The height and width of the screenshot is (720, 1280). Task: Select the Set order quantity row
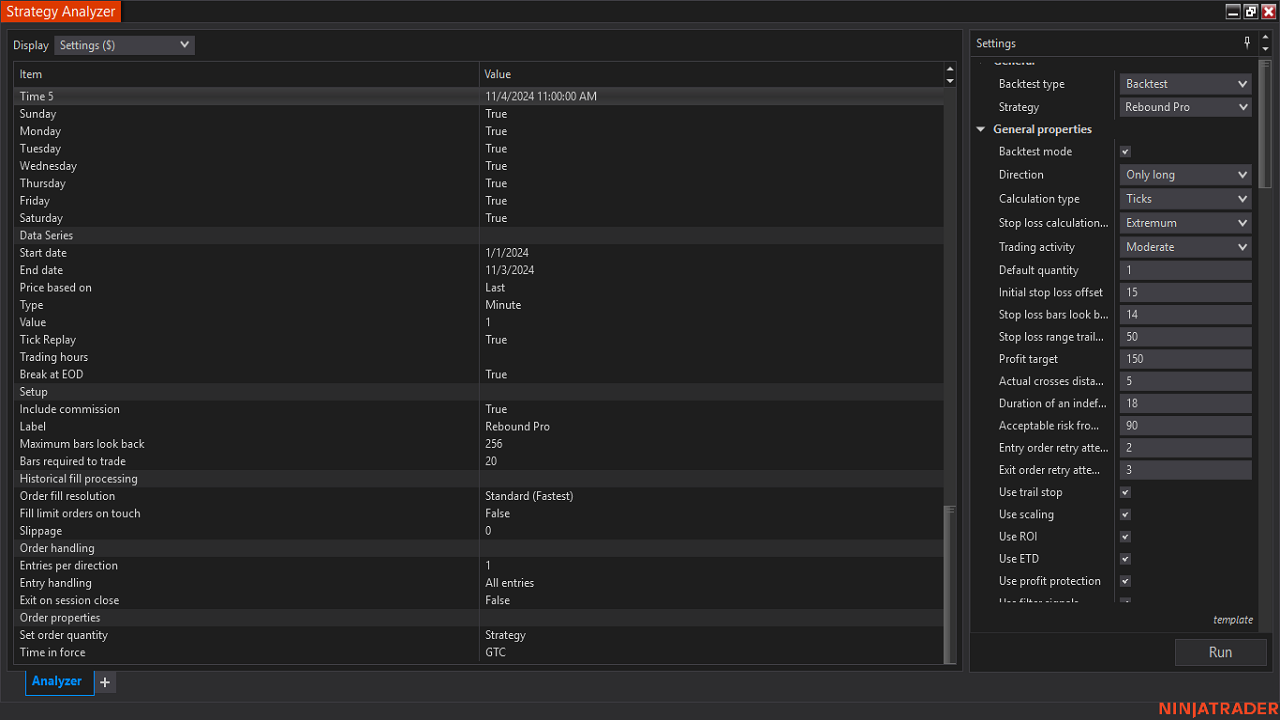[x=479, y=635]
